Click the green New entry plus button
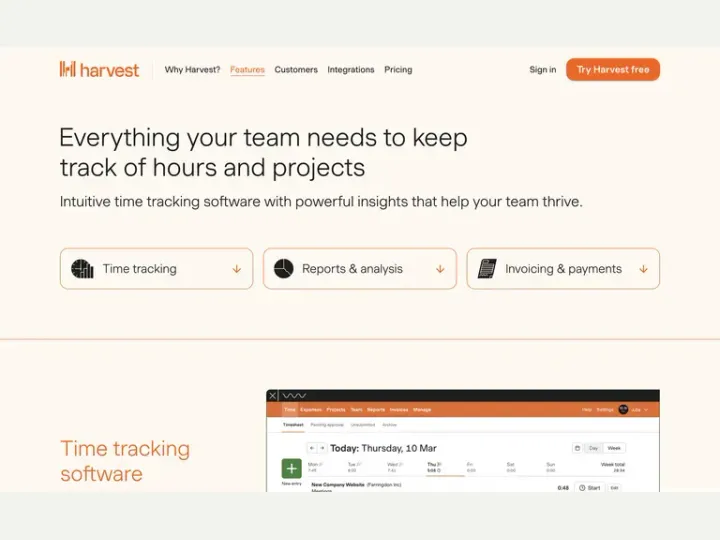The width and height of the screenshot is (720, 540). [292, 468]
